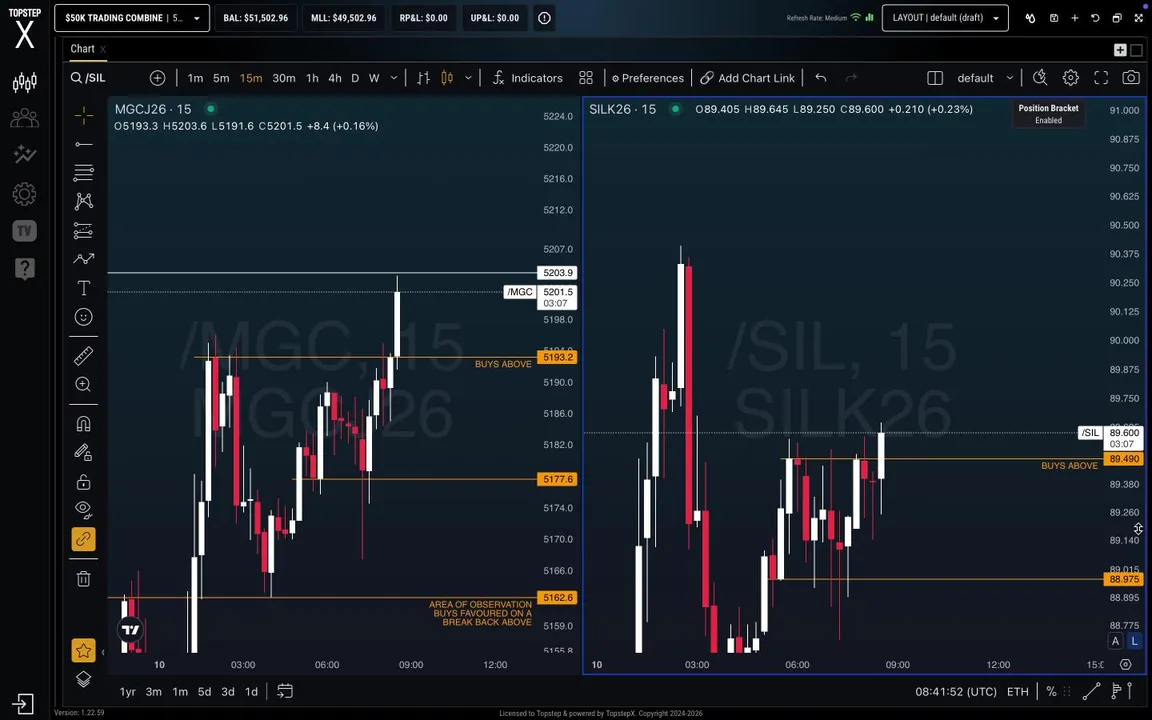Set date range to 5d
Viewport: 1152px width, 720px height.
(x=204, y=691)
